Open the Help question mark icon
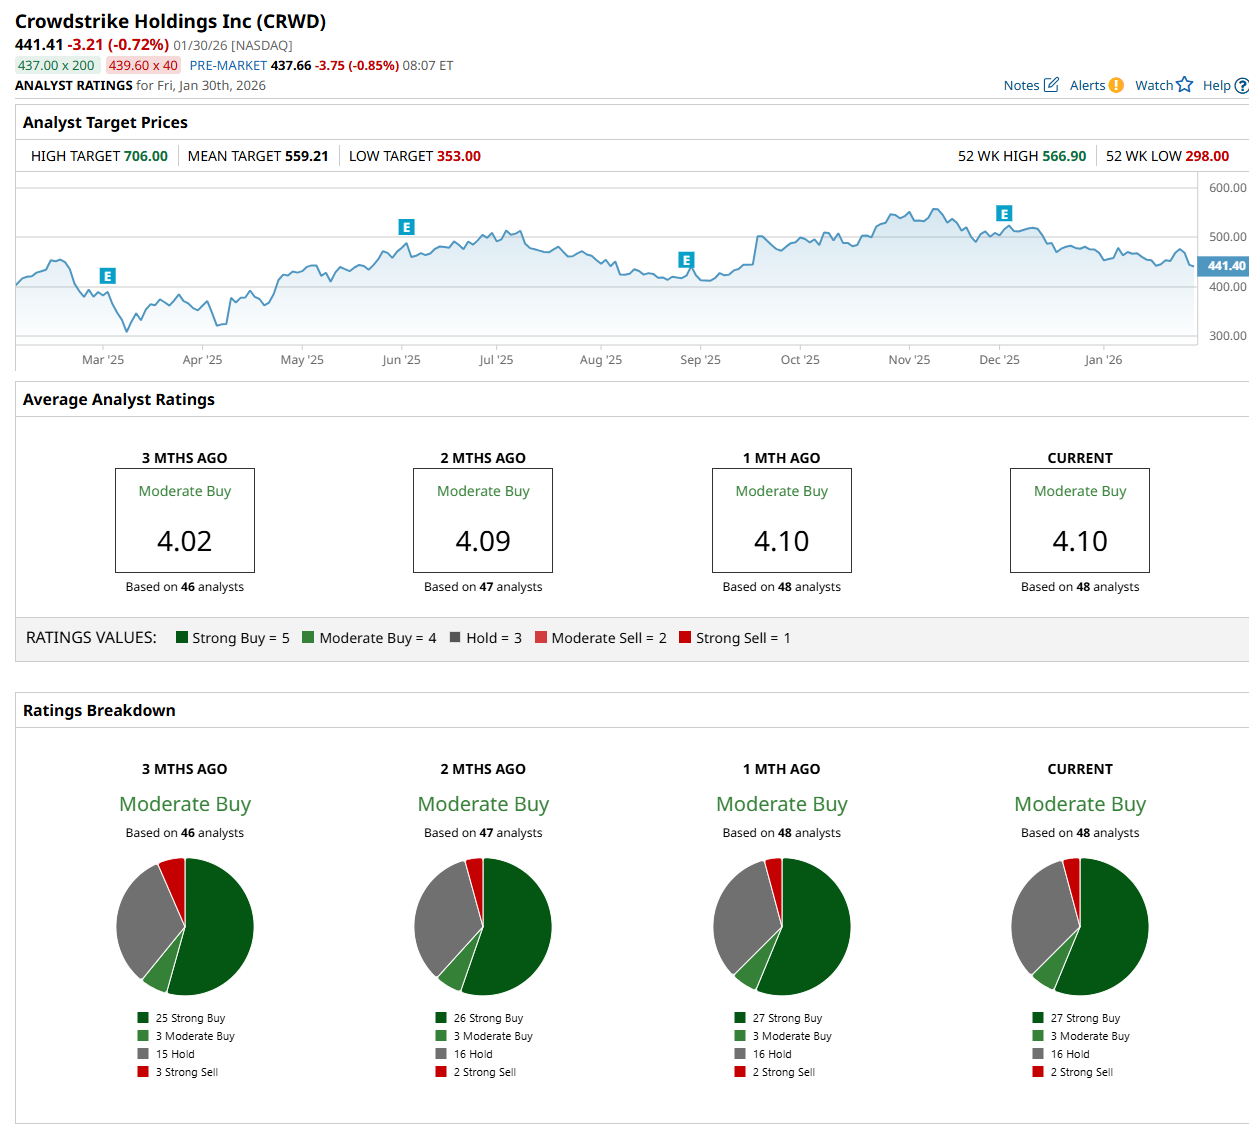Screen dimensions: 1249x1134 tap(1242, 86)
